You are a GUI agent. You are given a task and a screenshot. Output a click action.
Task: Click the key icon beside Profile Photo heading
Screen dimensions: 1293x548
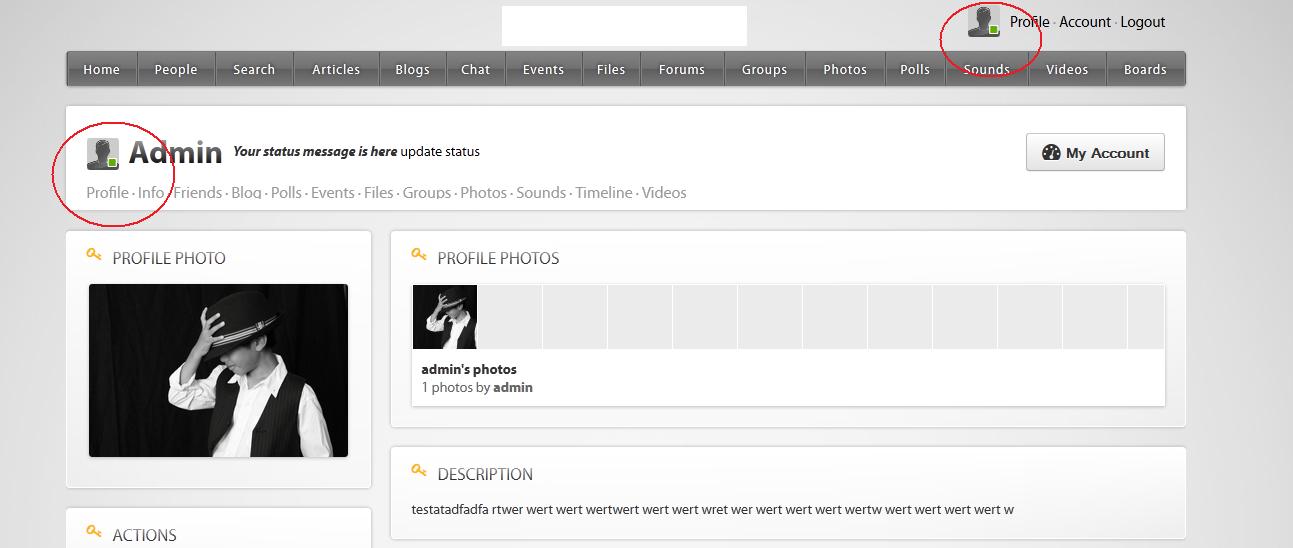point(94,256)
